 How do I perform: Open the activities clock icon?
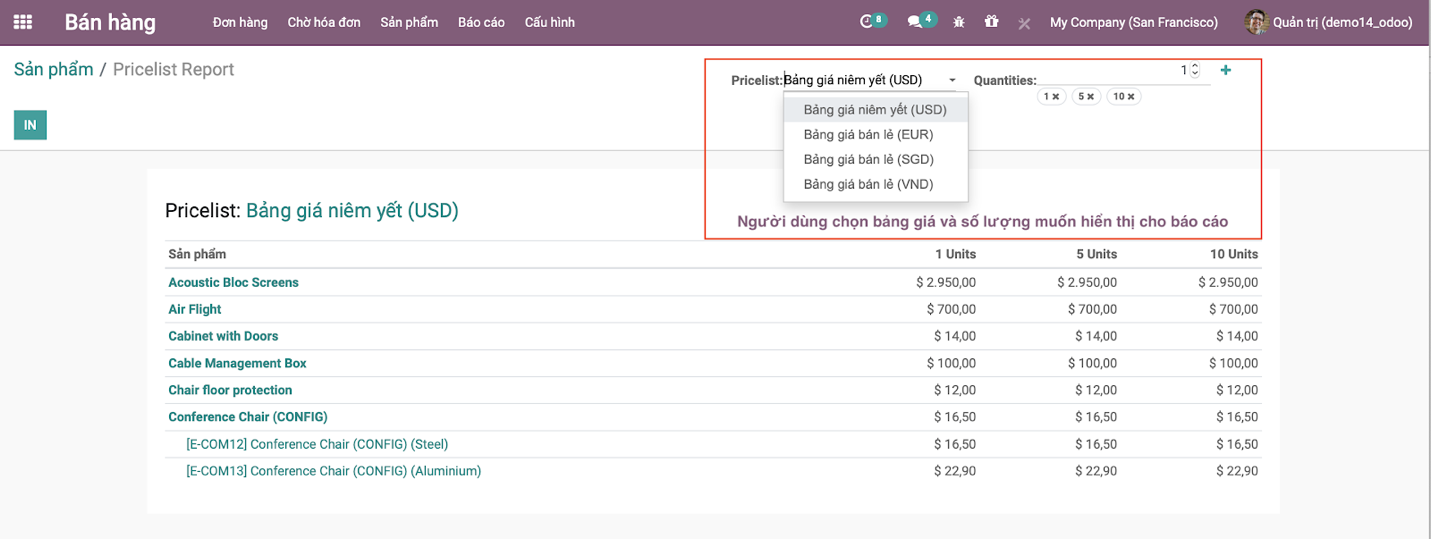867,22
